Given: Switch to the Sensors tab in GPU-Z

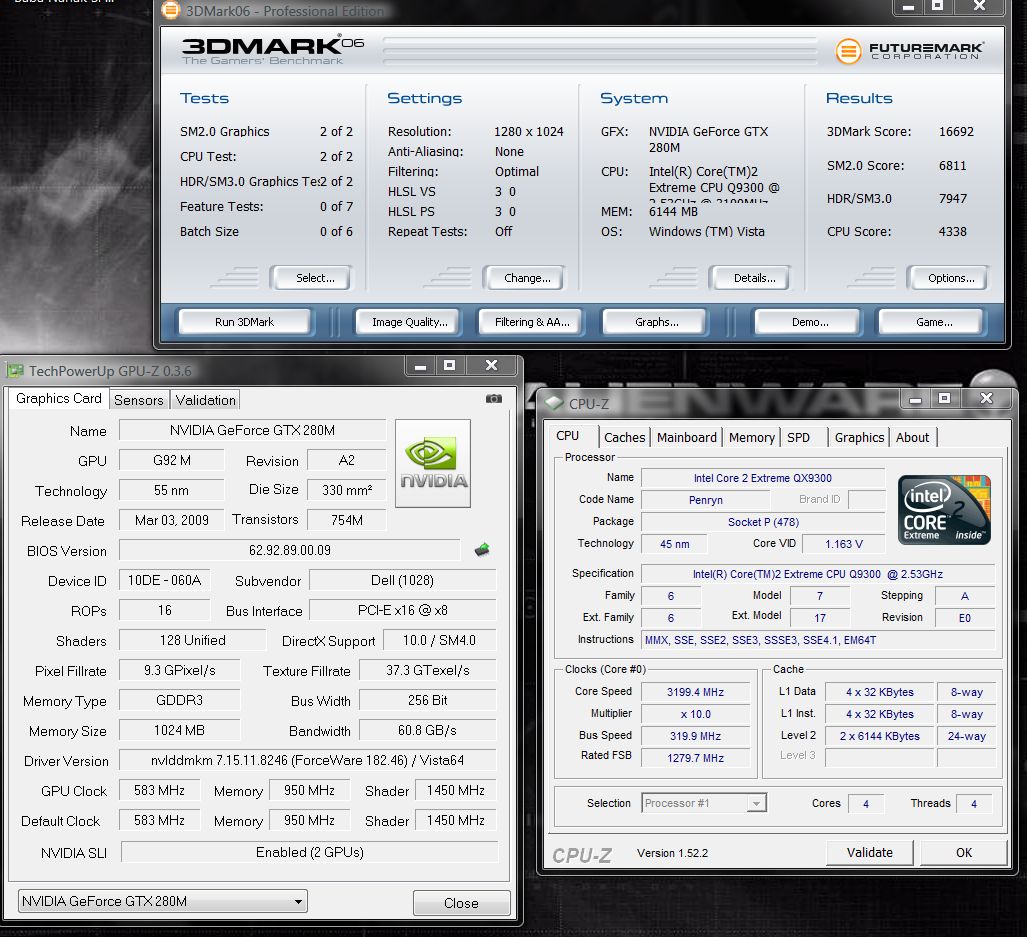Looking at the screenshot, I should [x=138, y=400].
